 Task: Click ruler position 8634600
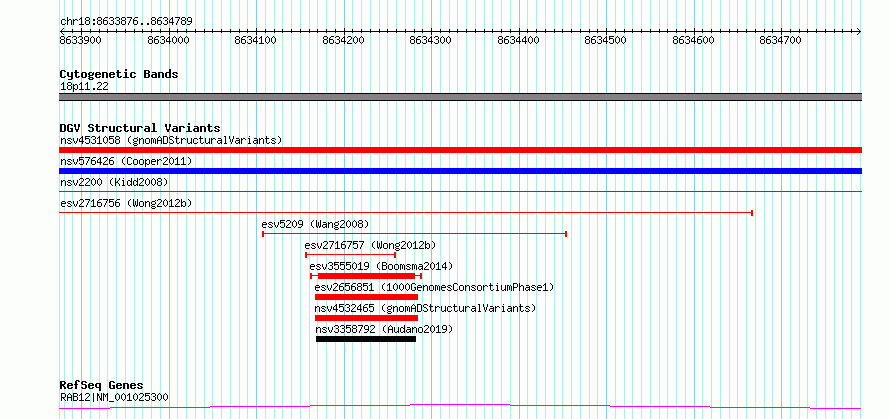(x=694, y=40)
